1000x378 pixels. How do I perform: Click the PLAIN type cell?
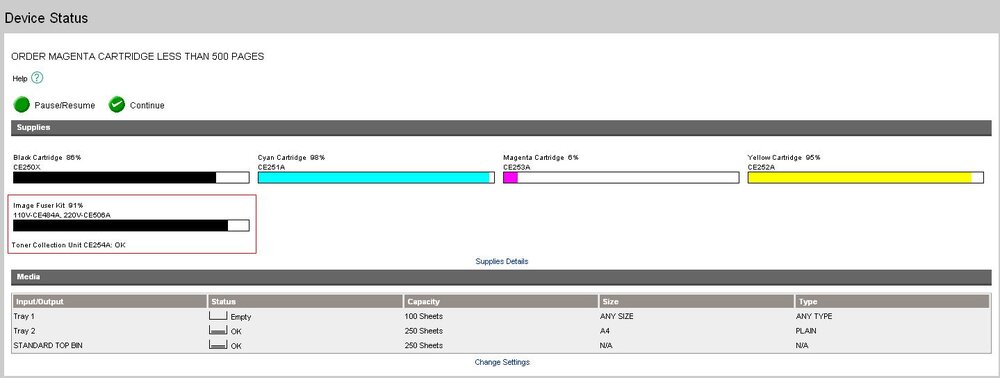pyautogui.click(x=807, y=331)
